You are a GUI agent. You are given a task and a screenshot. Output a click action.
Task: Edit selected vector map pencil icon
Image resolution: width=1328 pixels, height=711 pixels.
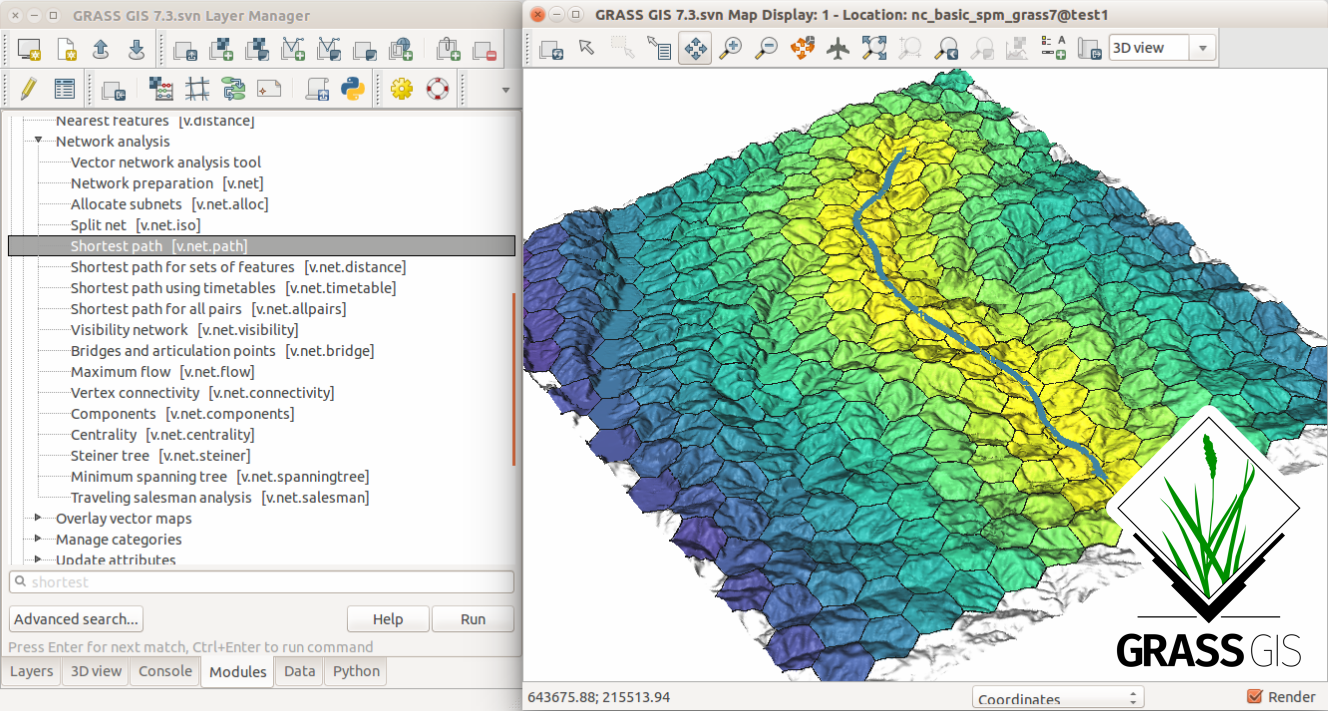28,89
